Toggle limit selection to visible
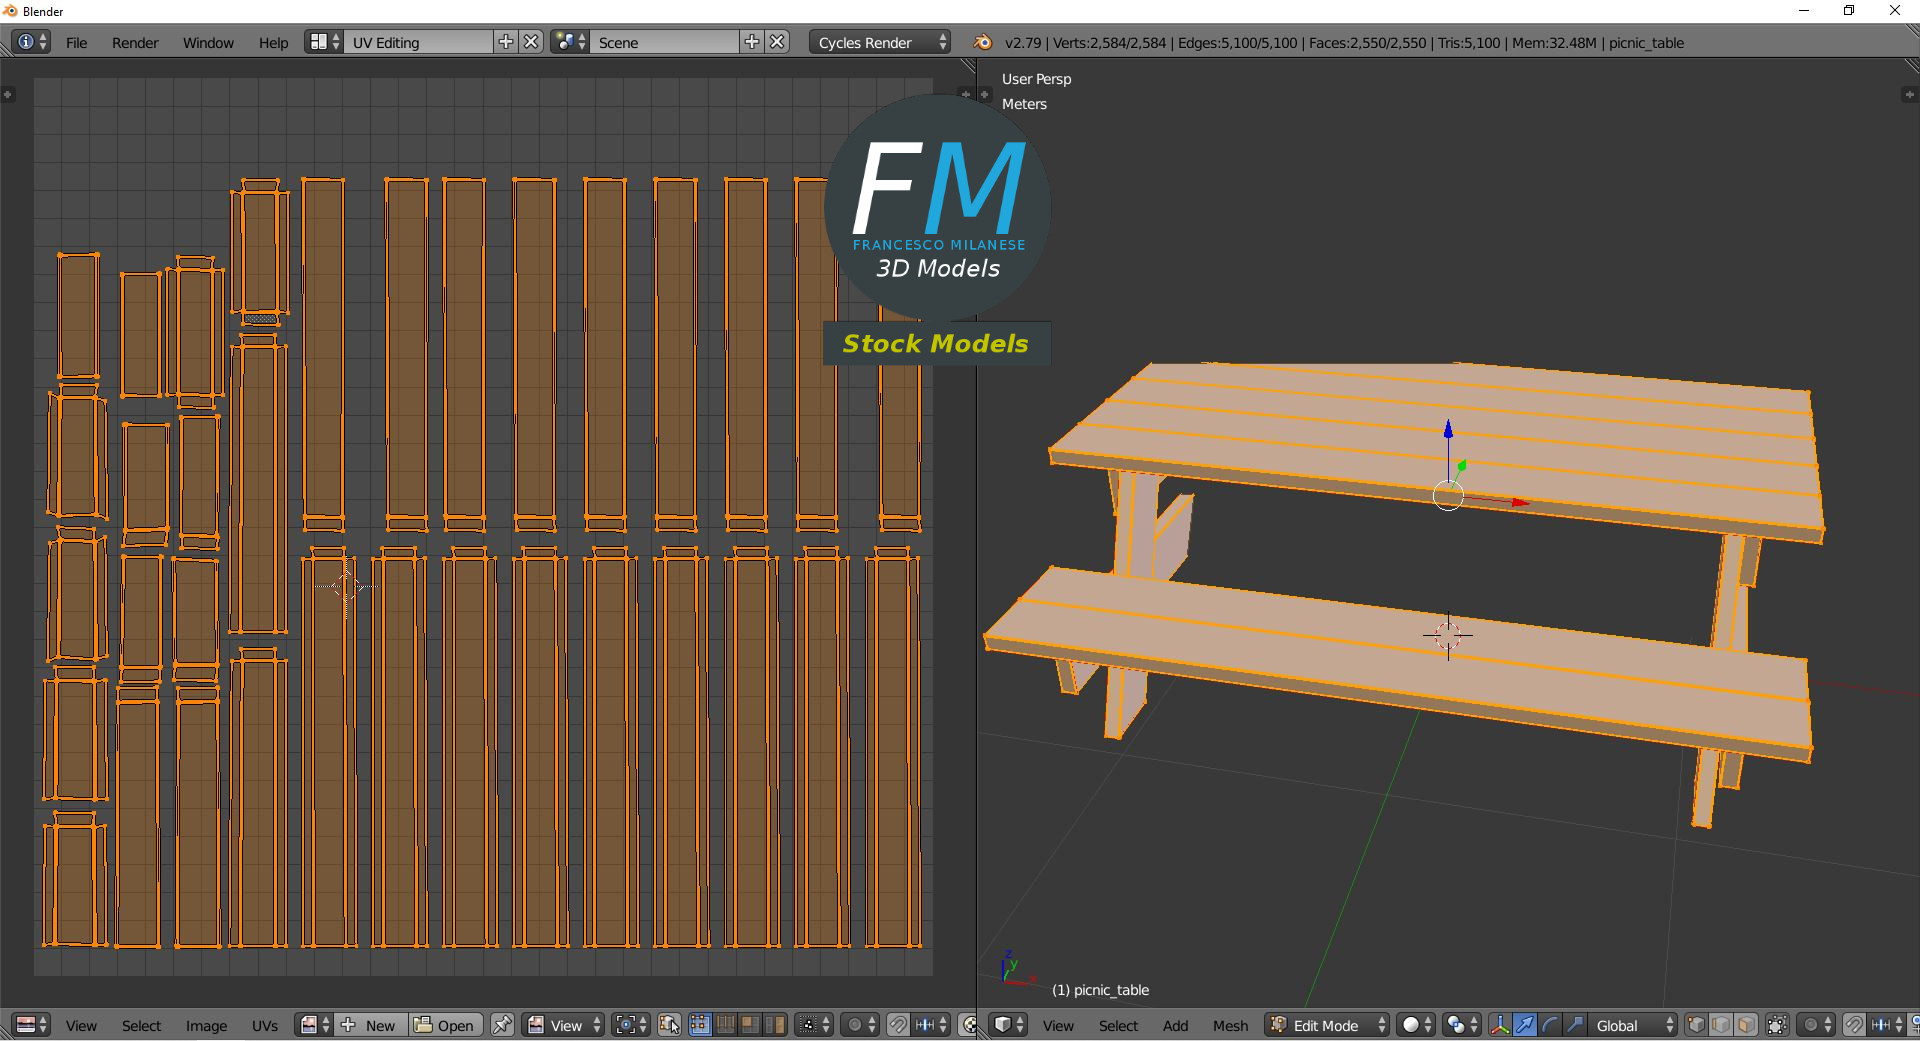The height and width of the screenshot is (1041, 1920). click(x=1777, y=1025)
